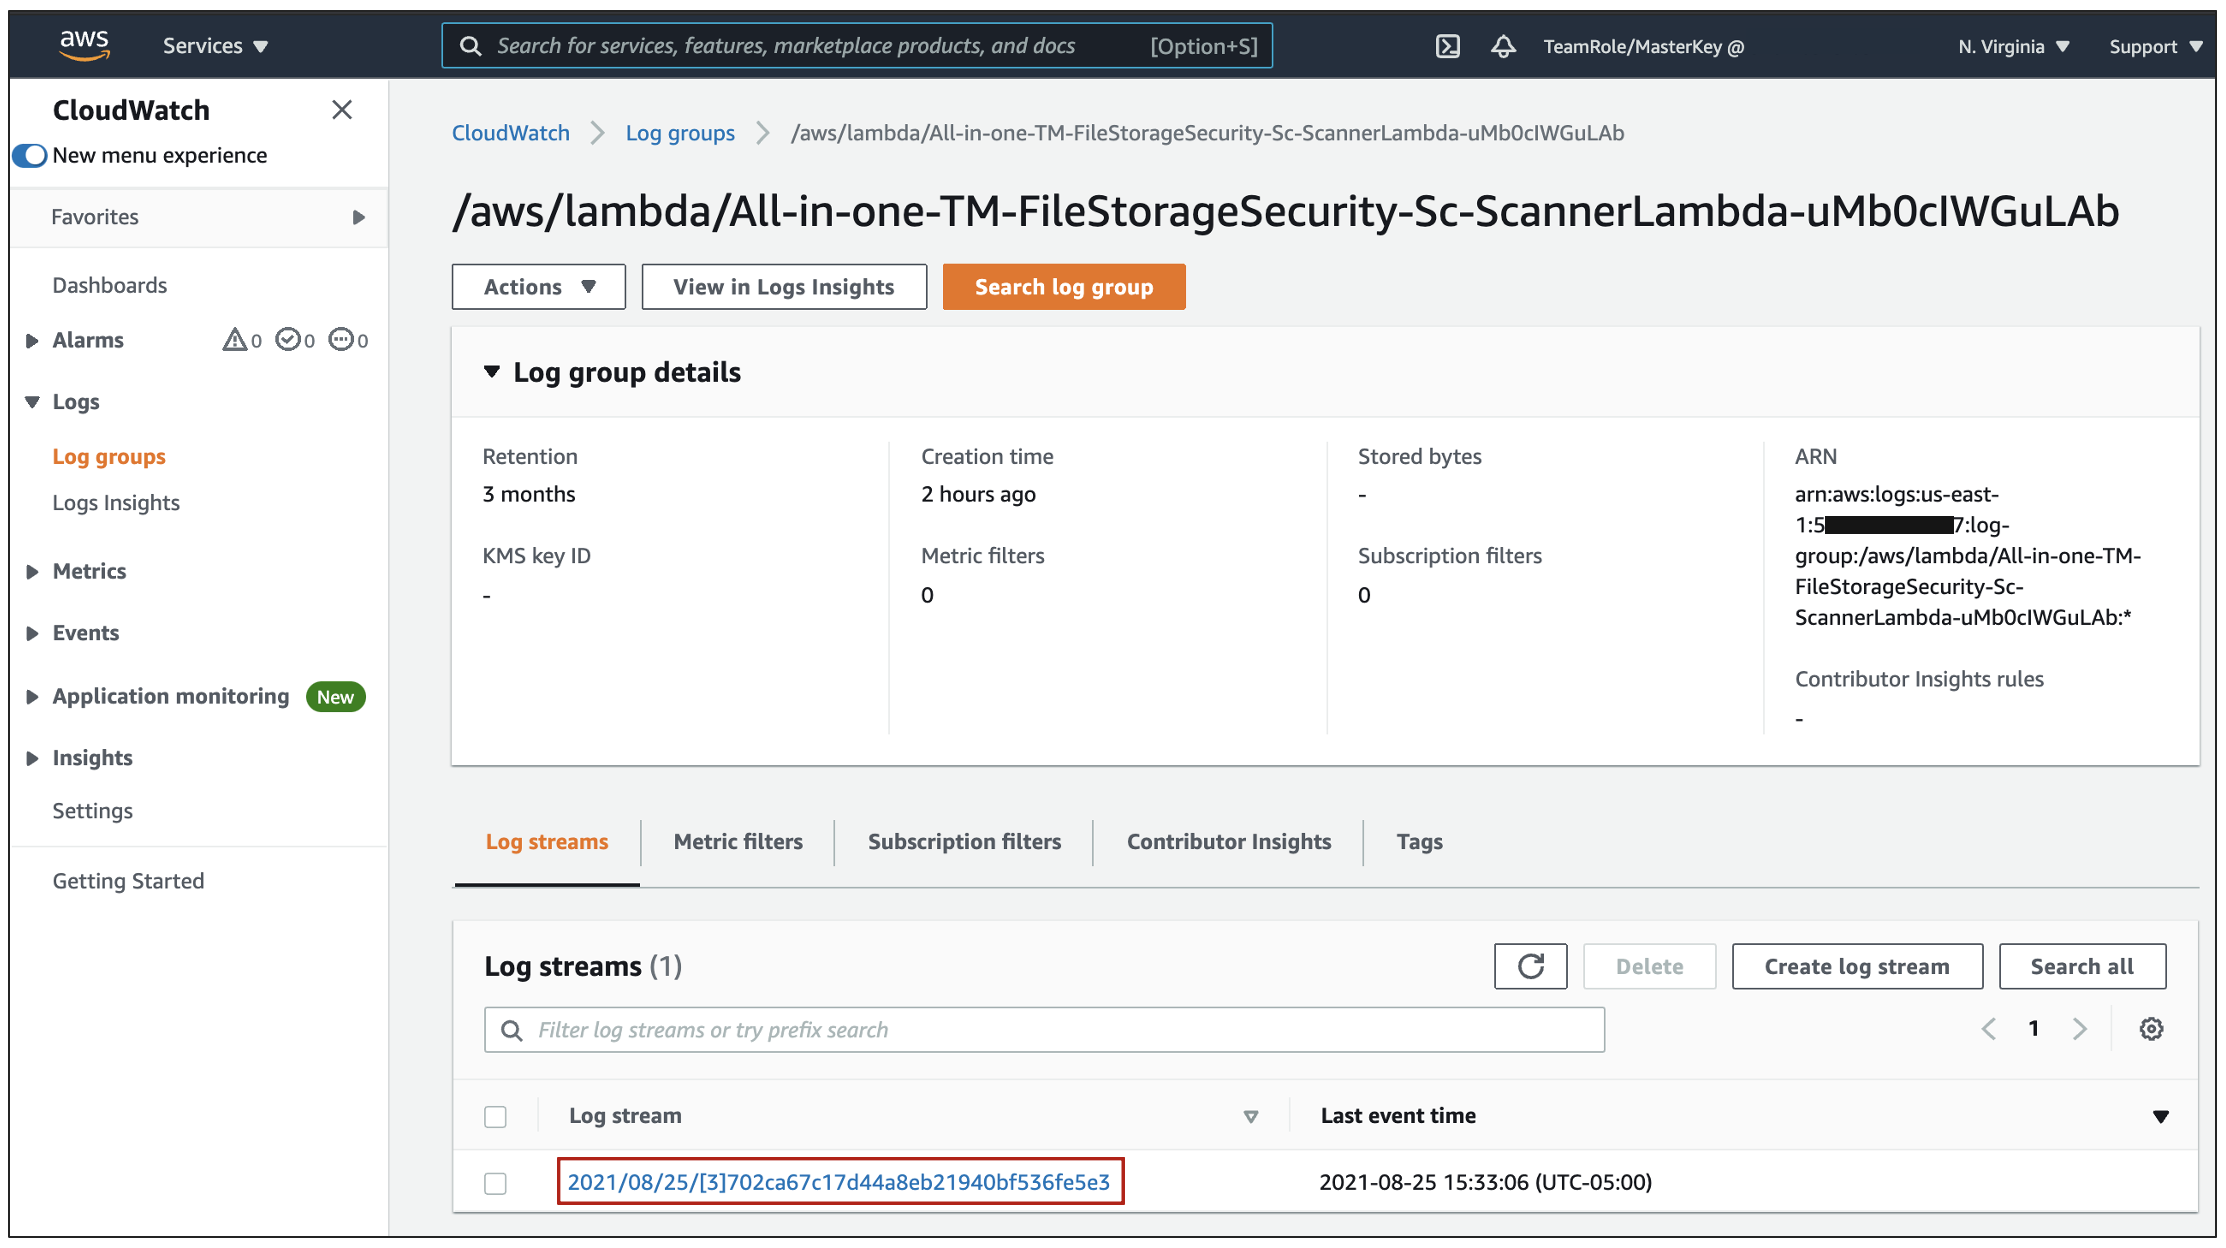Collapse the Log group details panel
This screenshot has height=1248, width=2226.
point(492,372)
